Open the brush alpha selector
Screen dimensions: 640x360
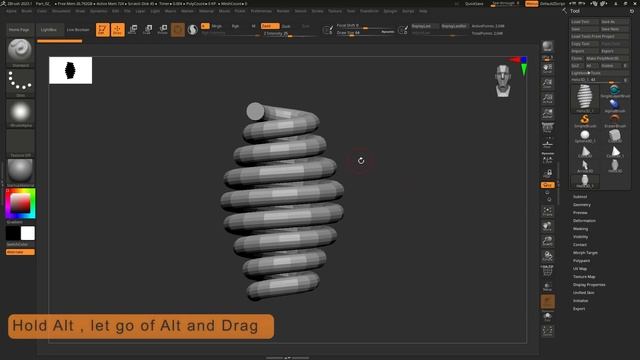[x=20, y=113]
